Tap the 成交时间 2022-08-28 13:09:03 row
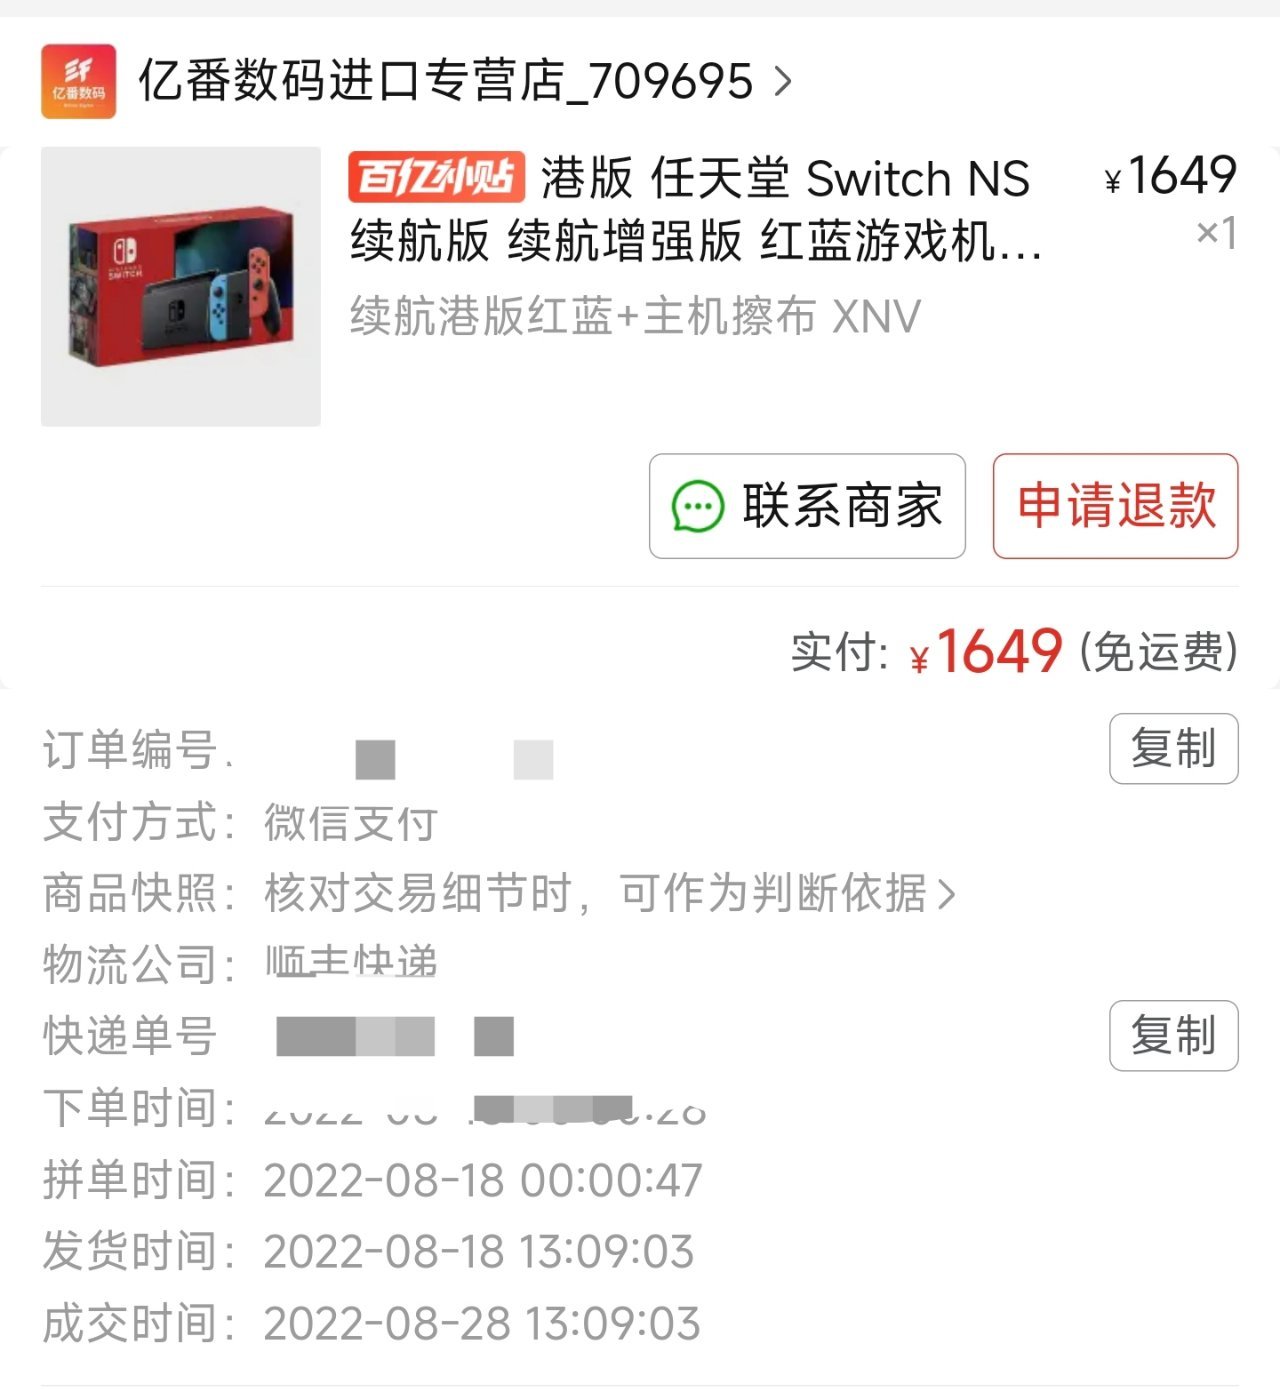Viewport: 1280px width, 1390px height. coord(371,1324)
